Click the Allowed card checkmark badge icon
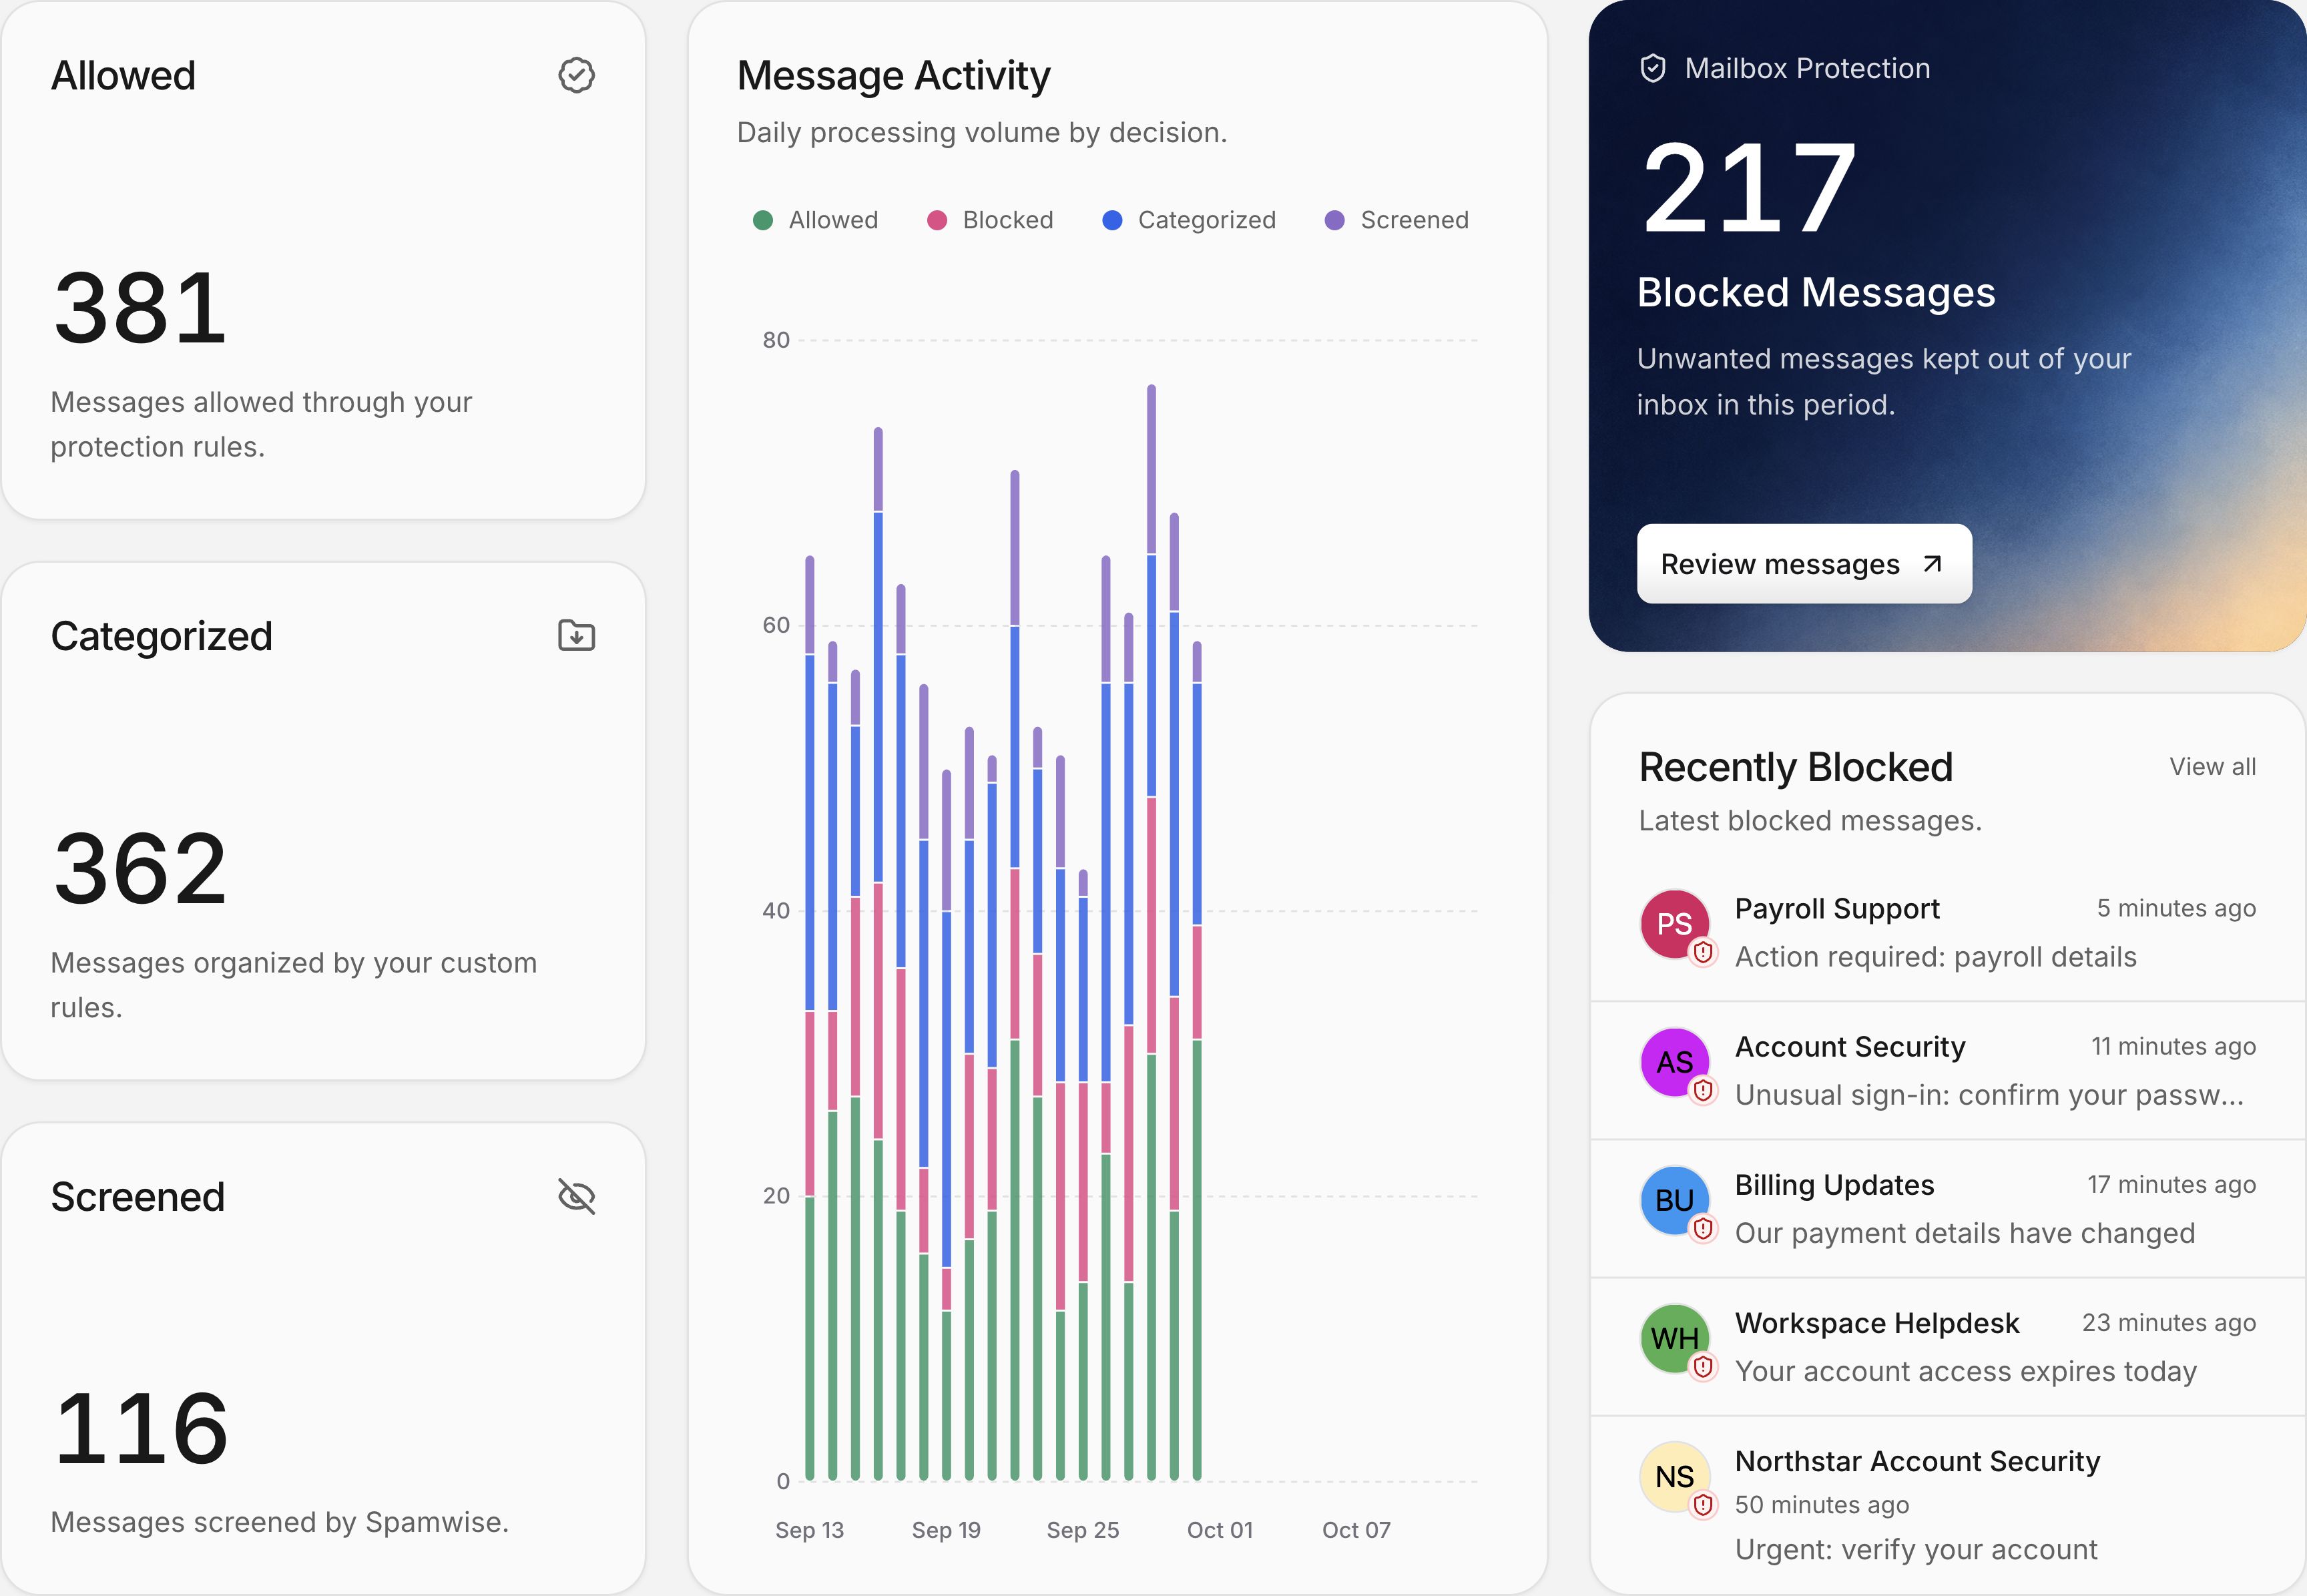 coord(576,75)
